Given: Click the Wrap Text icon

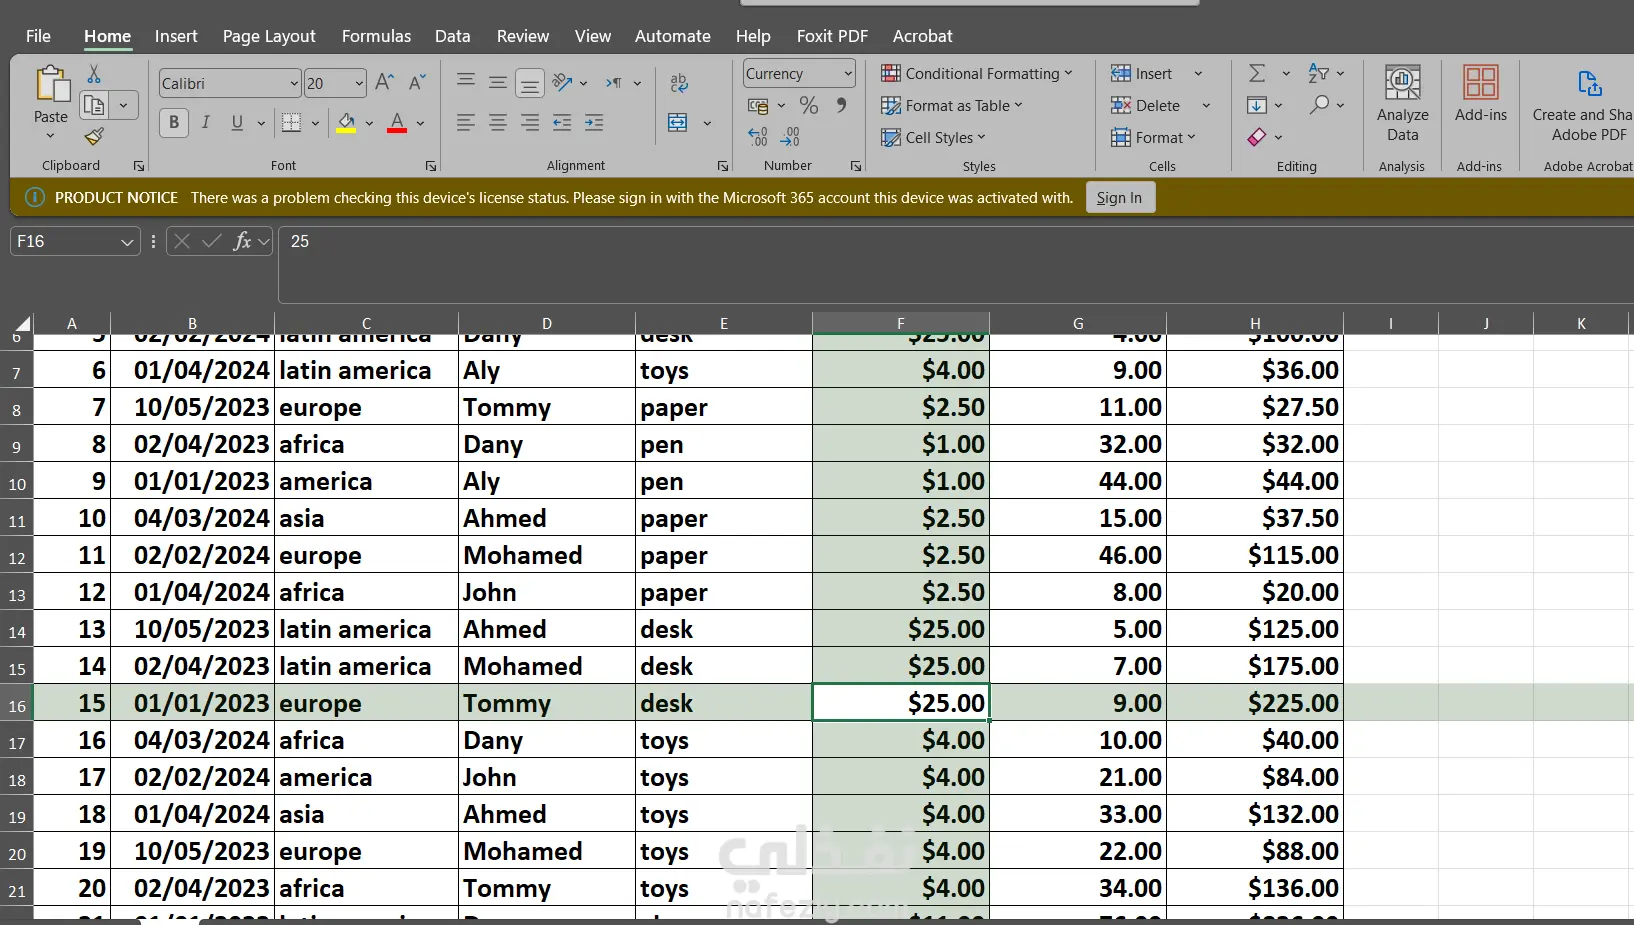Looking at the screenshot, I should tap(679, 83).
